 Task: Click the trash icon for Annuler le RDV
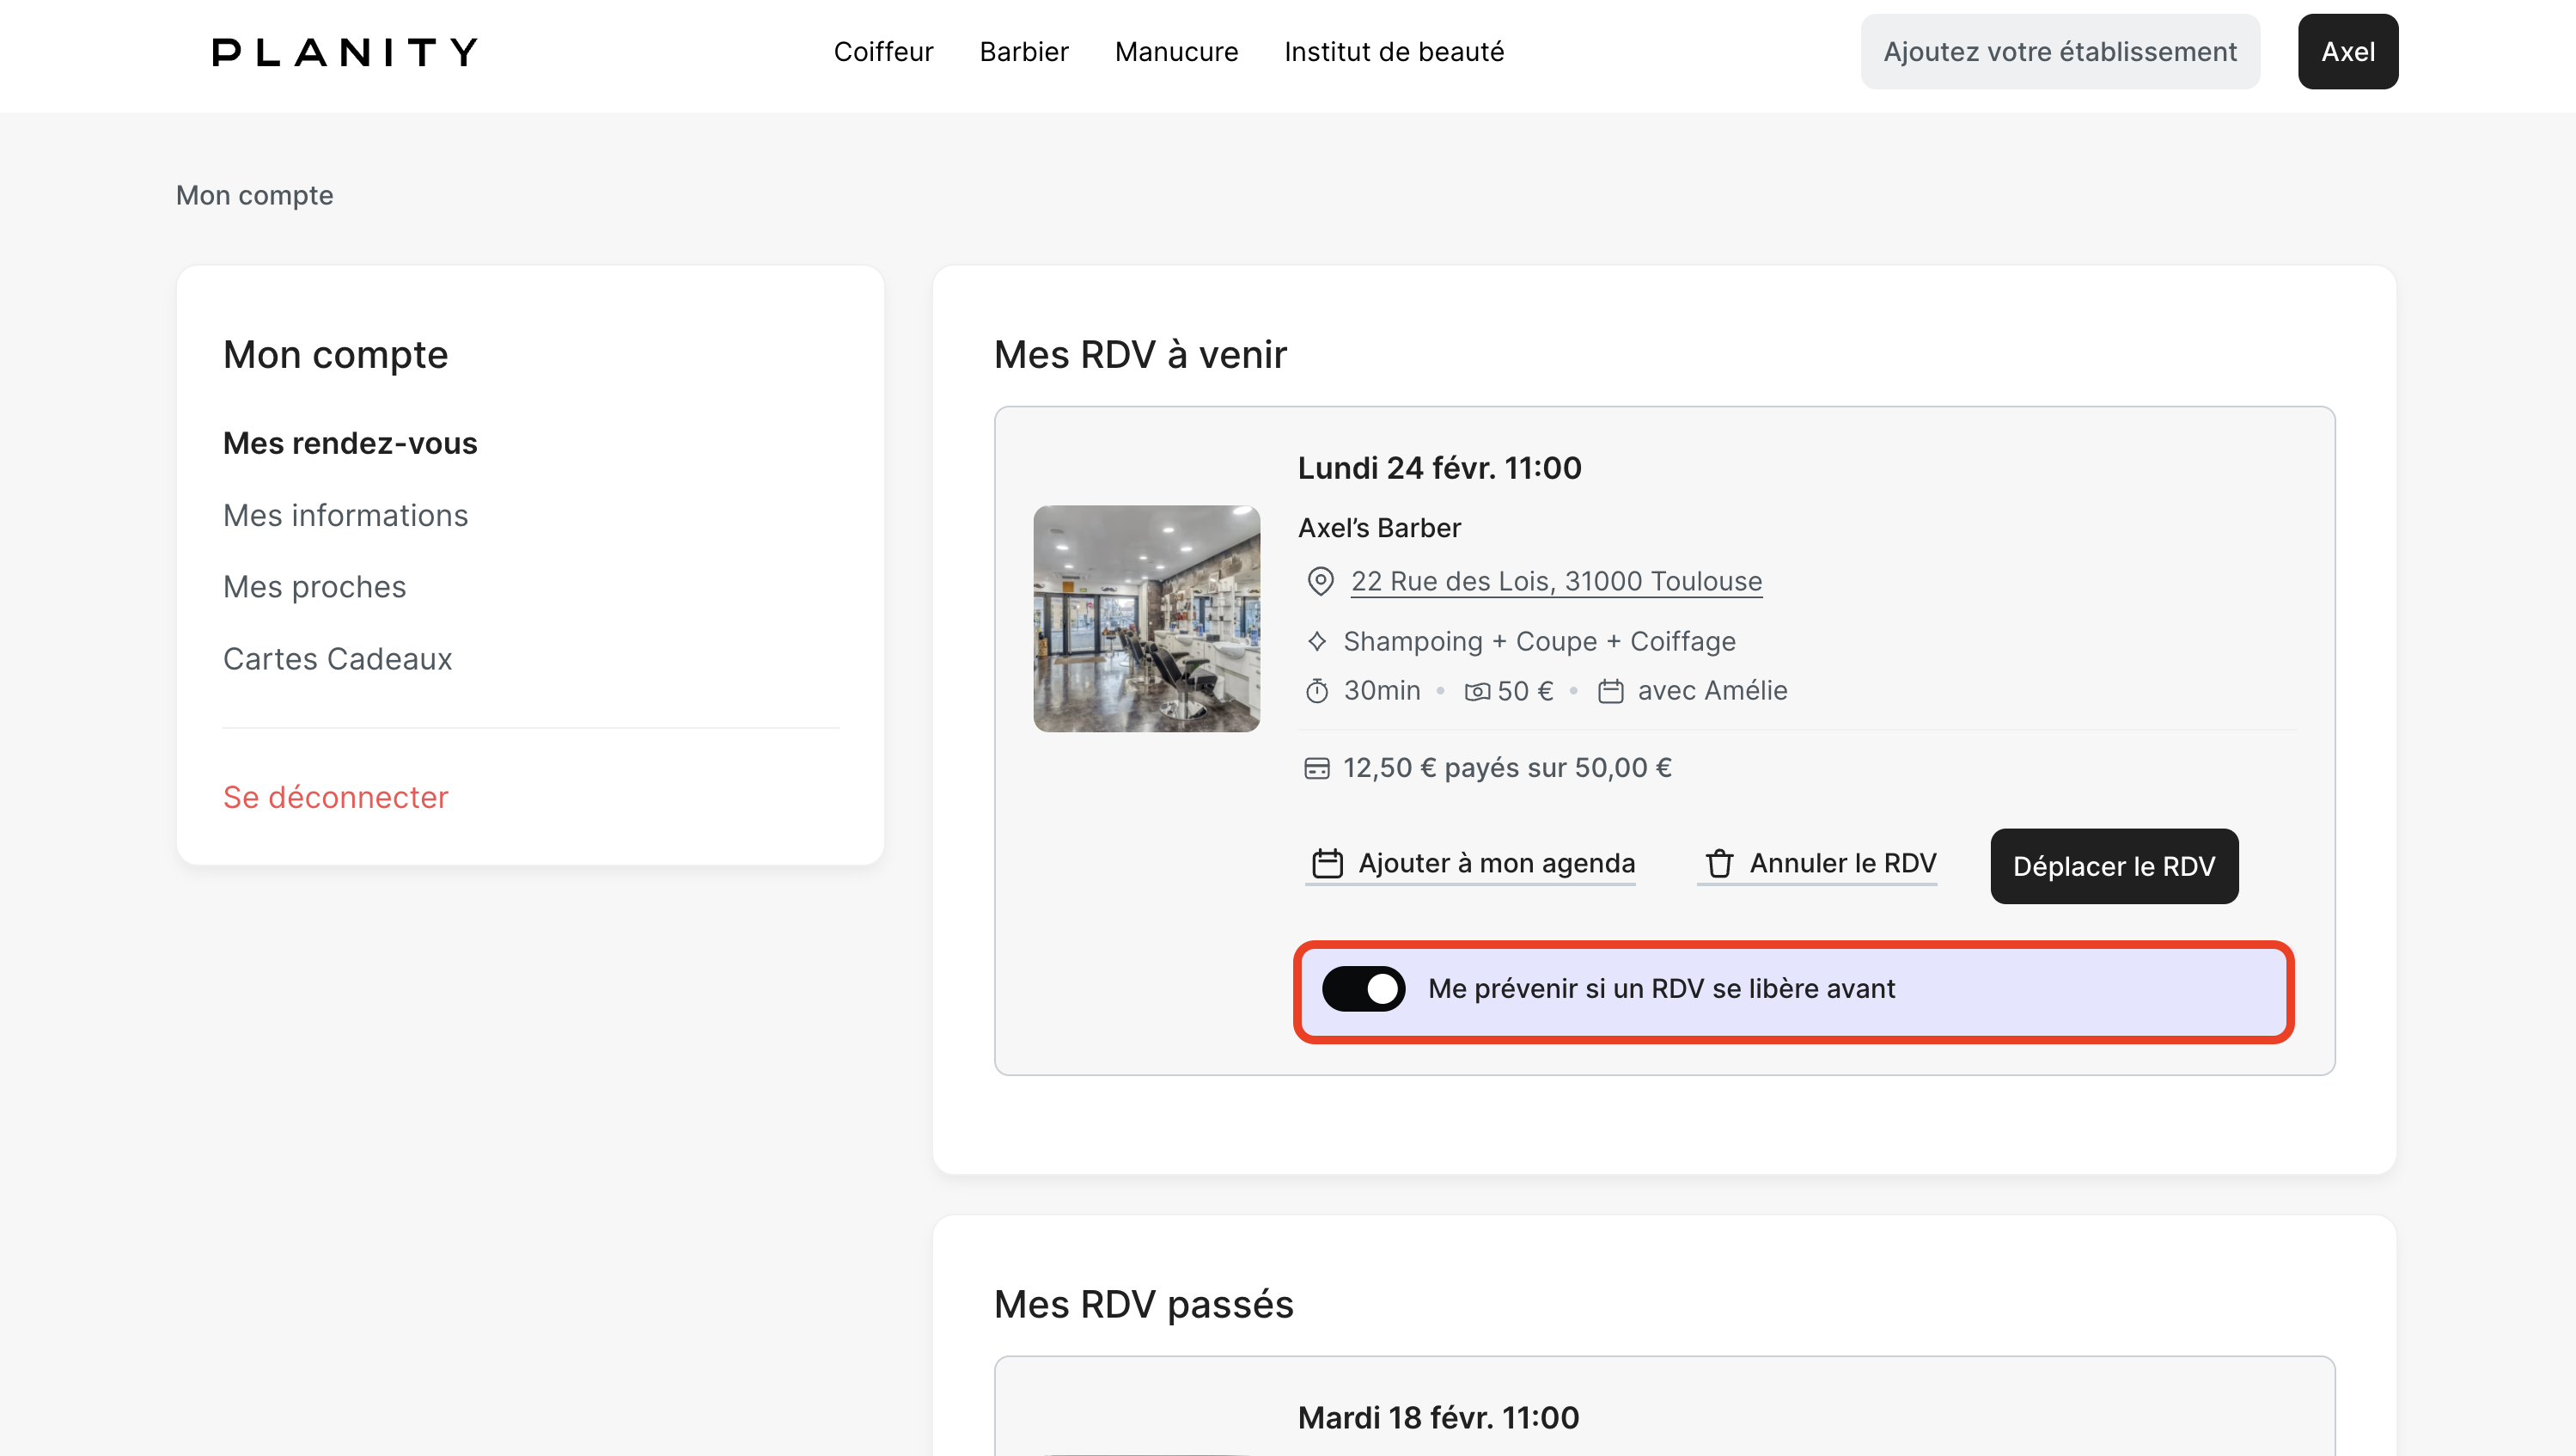pyautogui.click(x=1719, y=863)
